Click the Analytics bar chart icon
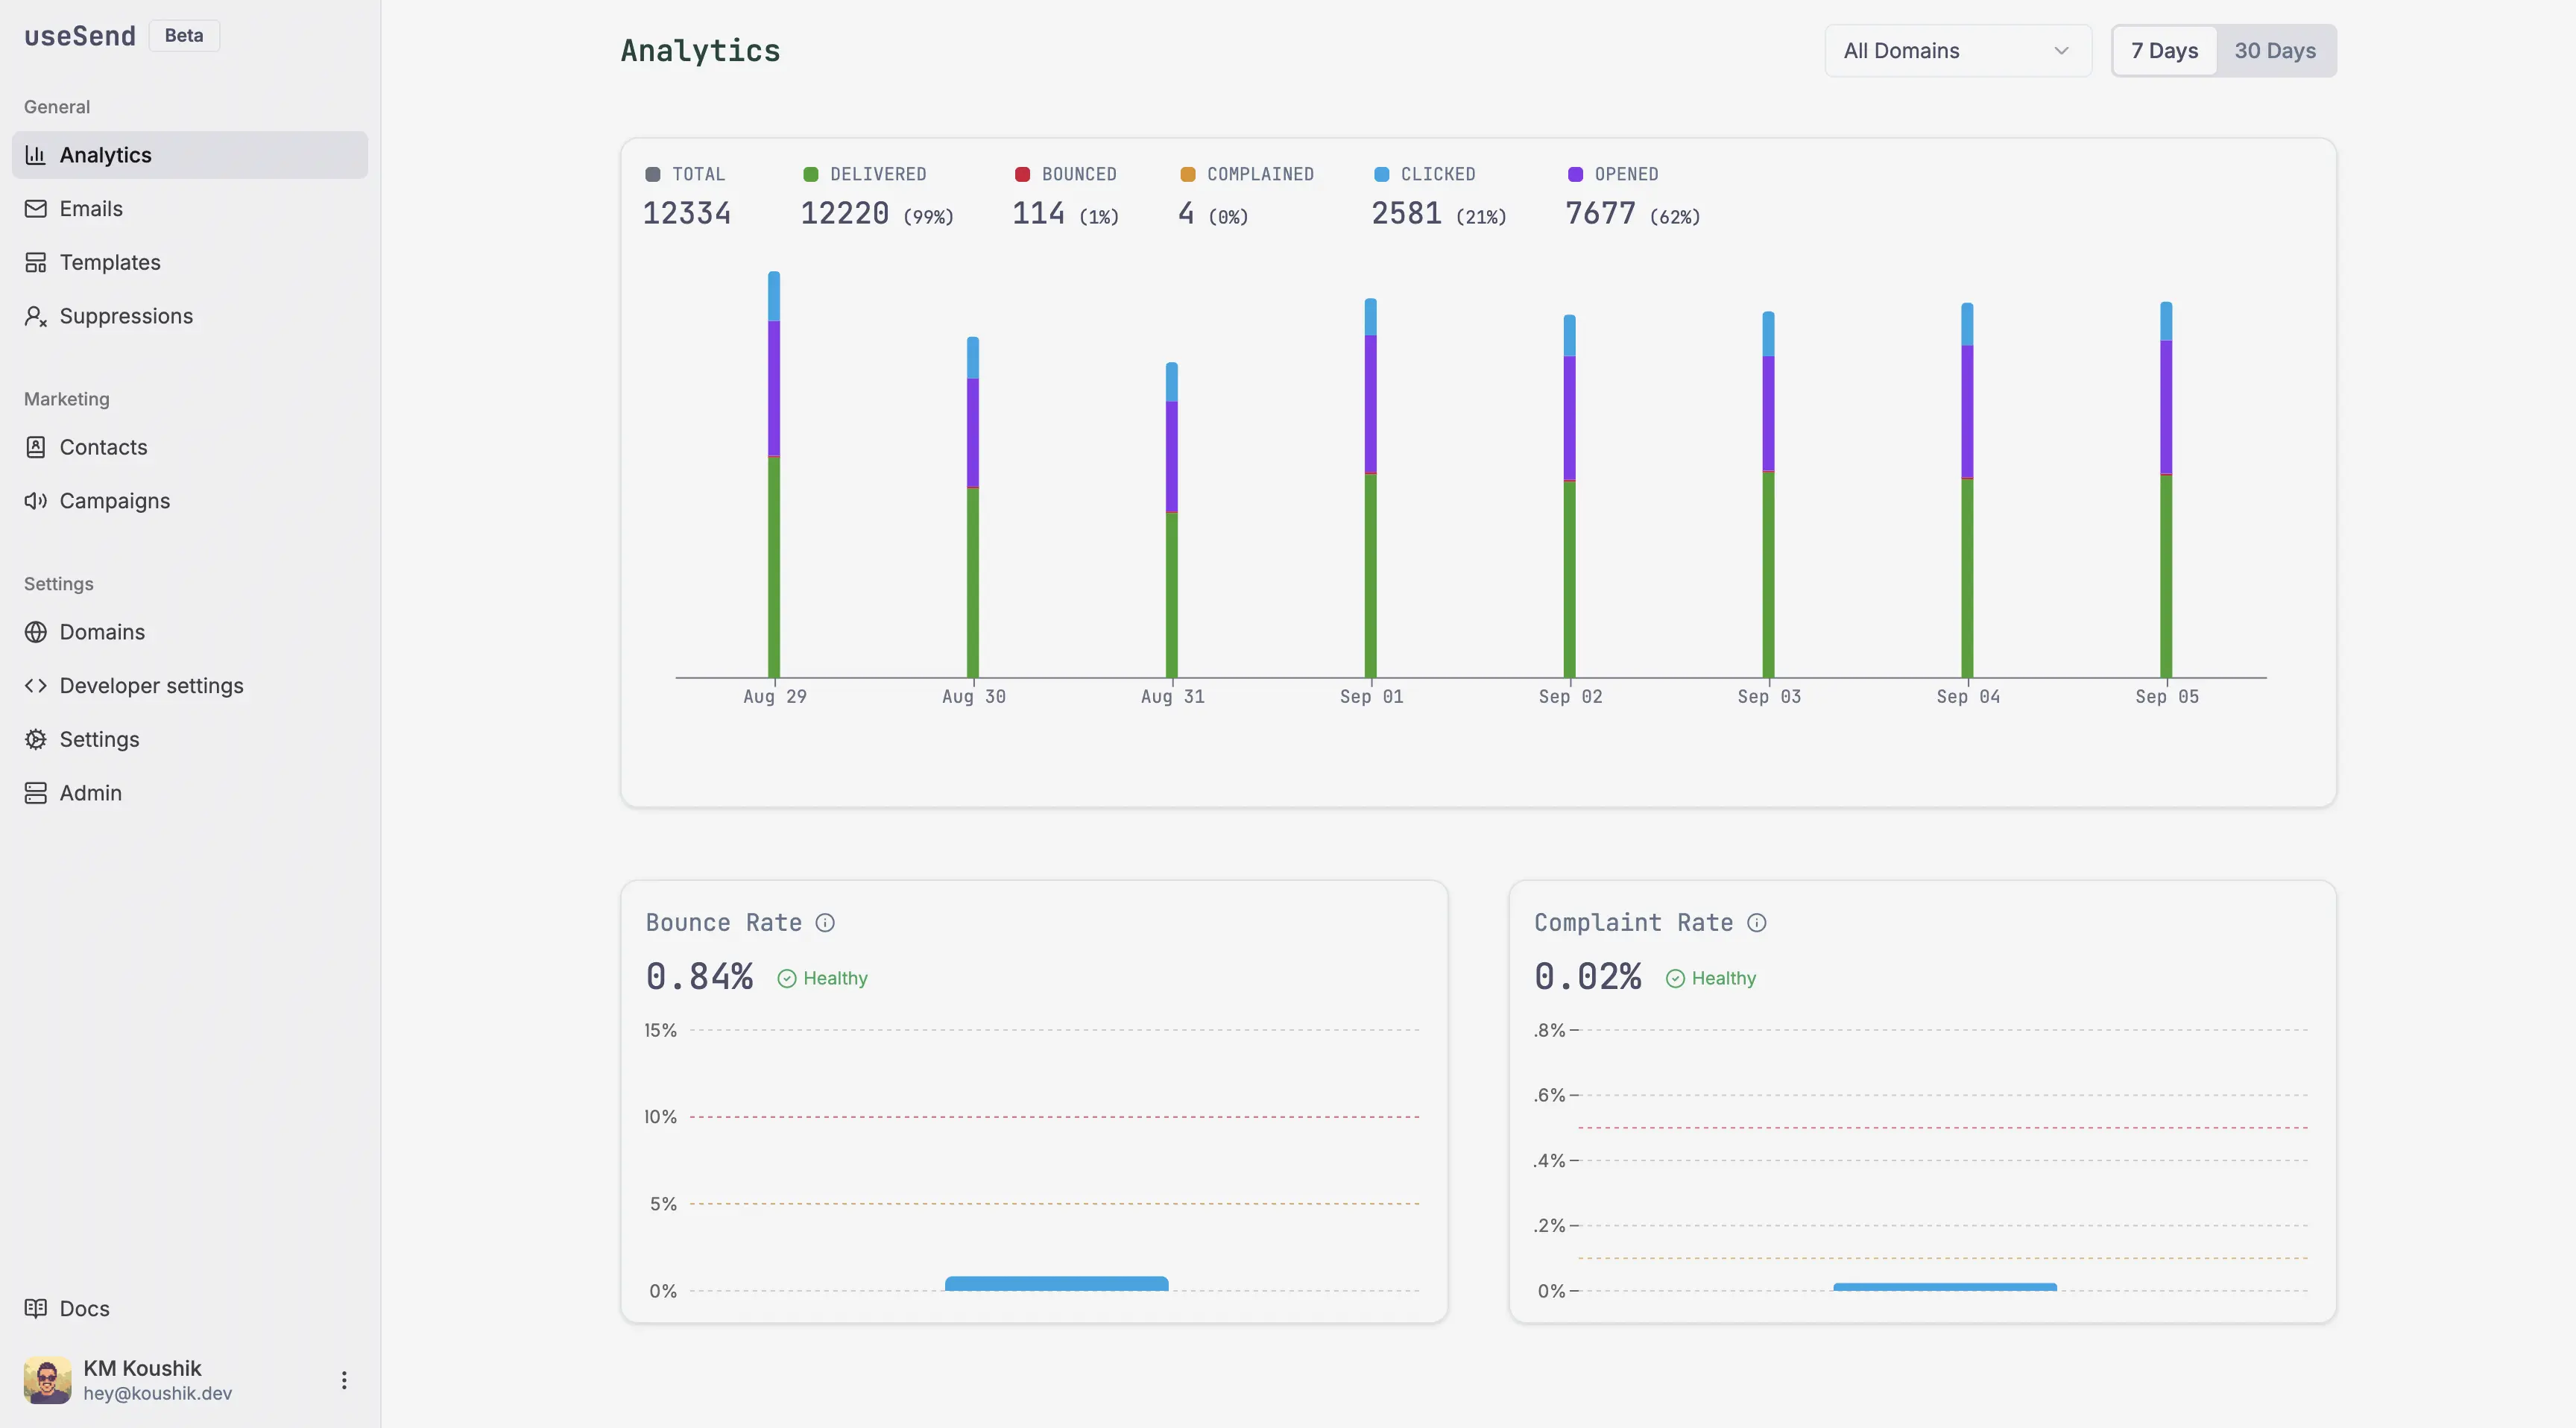This screenshot has height=1428, width=2576. tap(36, 155)
